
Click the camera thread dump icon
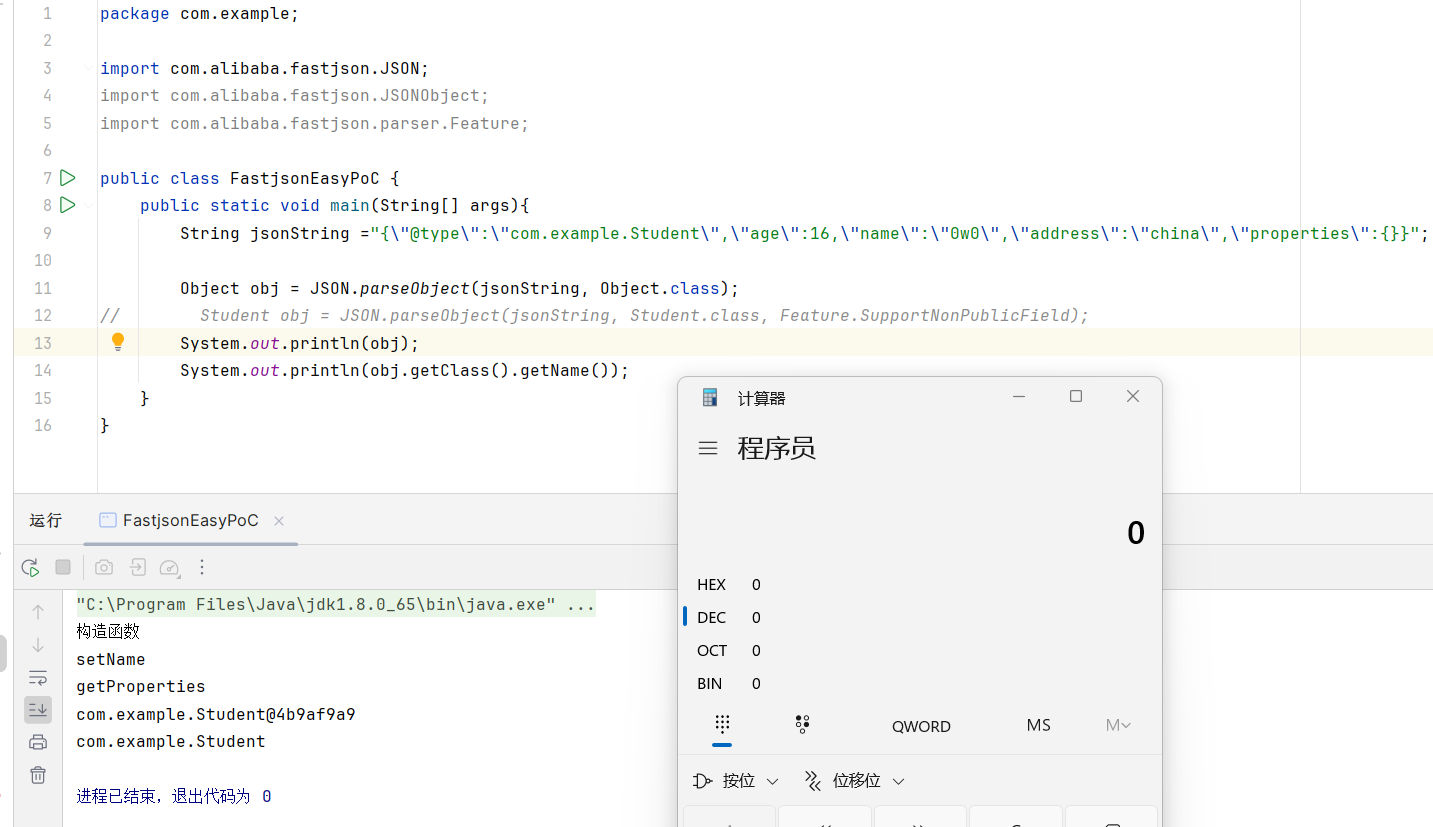[104, 567]
